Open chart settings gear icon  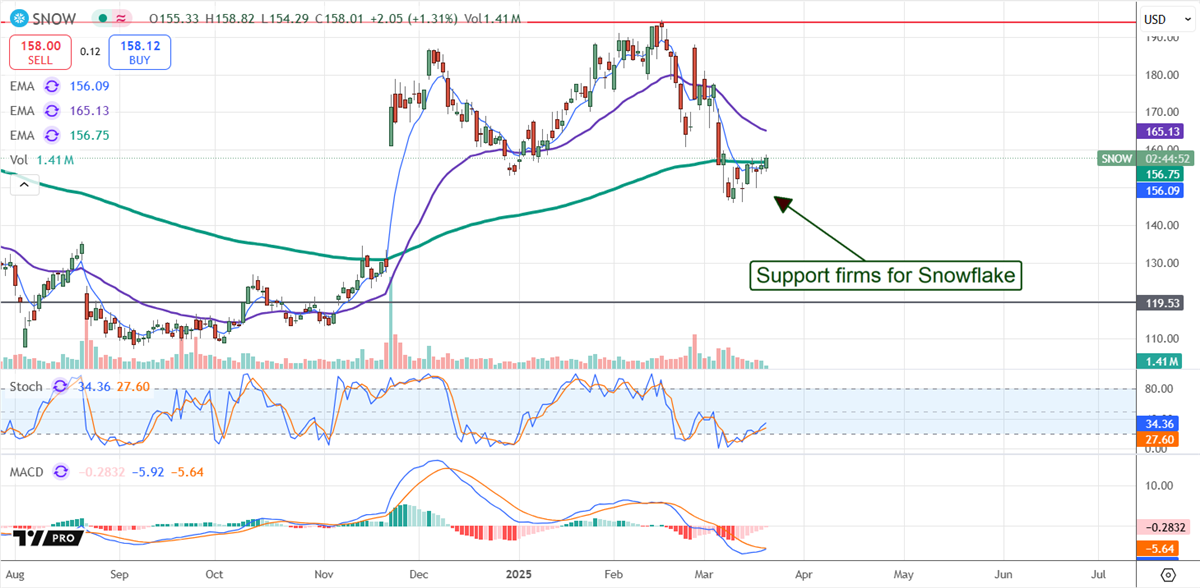[1168, 575]
